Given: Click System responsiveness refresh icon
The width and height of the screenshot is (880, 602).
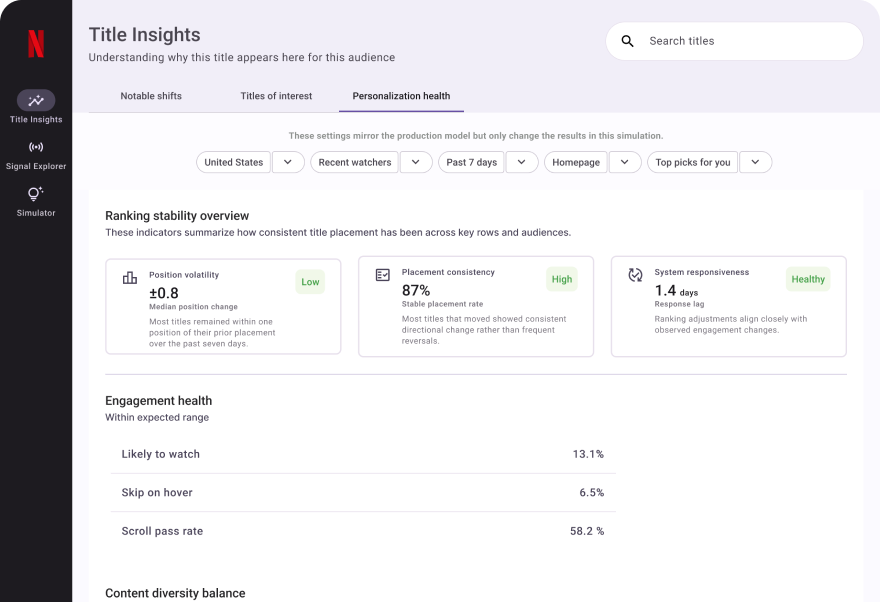Looking at the screenshot, I should pyautogui.click(x=635, y=275).
